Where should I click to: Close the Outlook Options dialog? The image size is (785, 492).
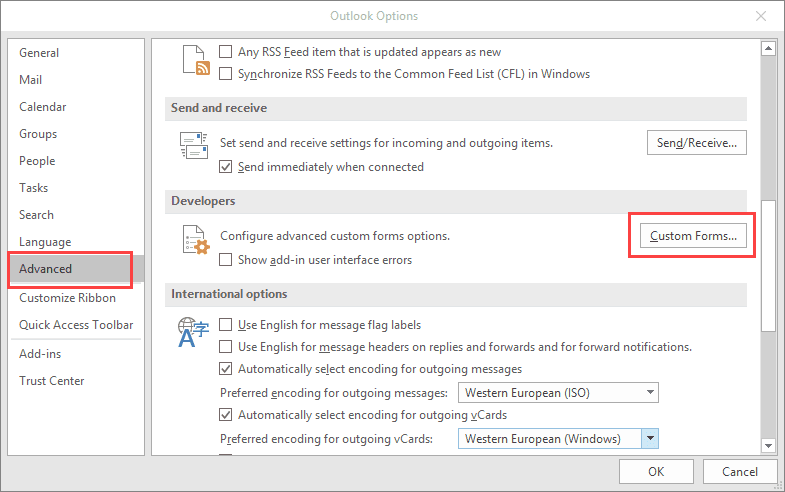pyautogui.click(x=760, y=16)
